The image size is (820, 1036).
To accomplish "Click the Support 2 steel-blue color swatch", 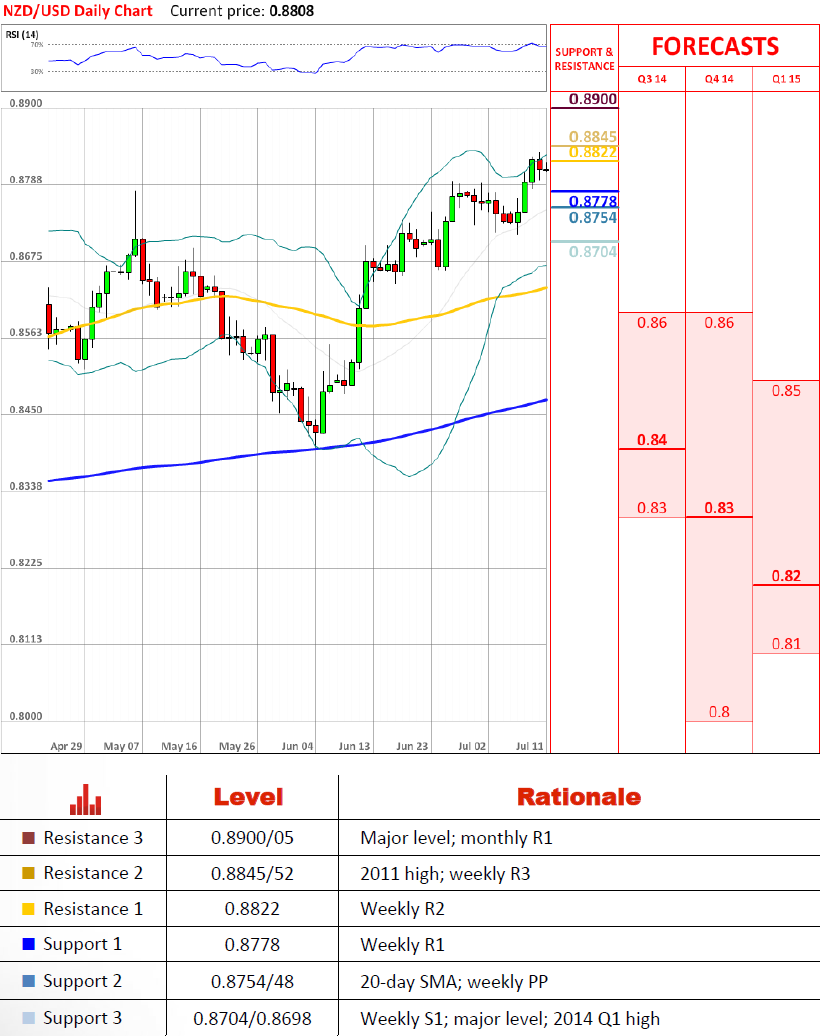I will (28, 981).
